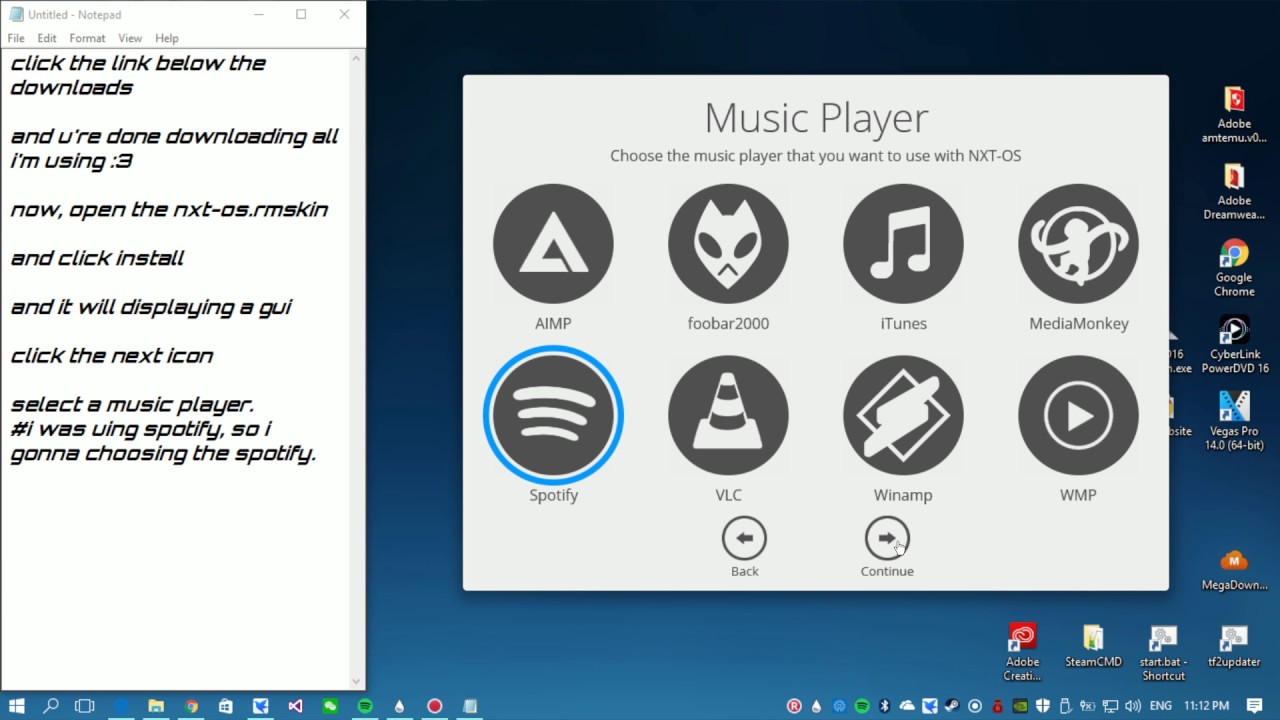Open Chrome from the taskbar
1280x720 pixels.
(191, 706)
